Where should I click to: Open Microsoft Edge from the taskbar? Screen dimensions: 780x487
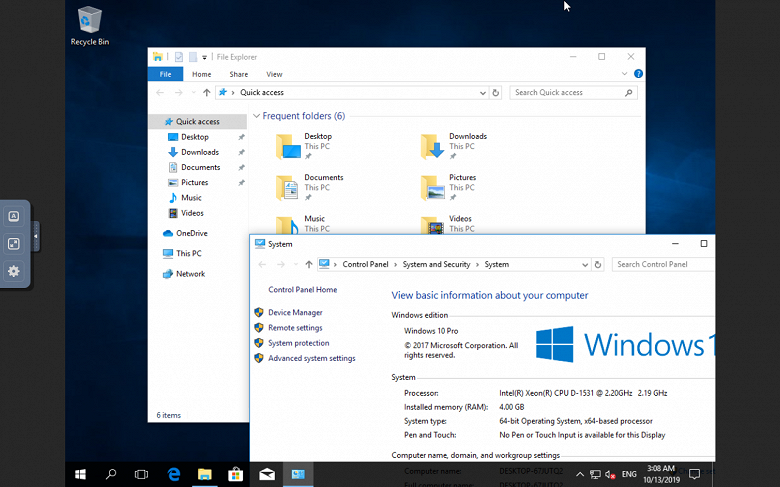173,474
